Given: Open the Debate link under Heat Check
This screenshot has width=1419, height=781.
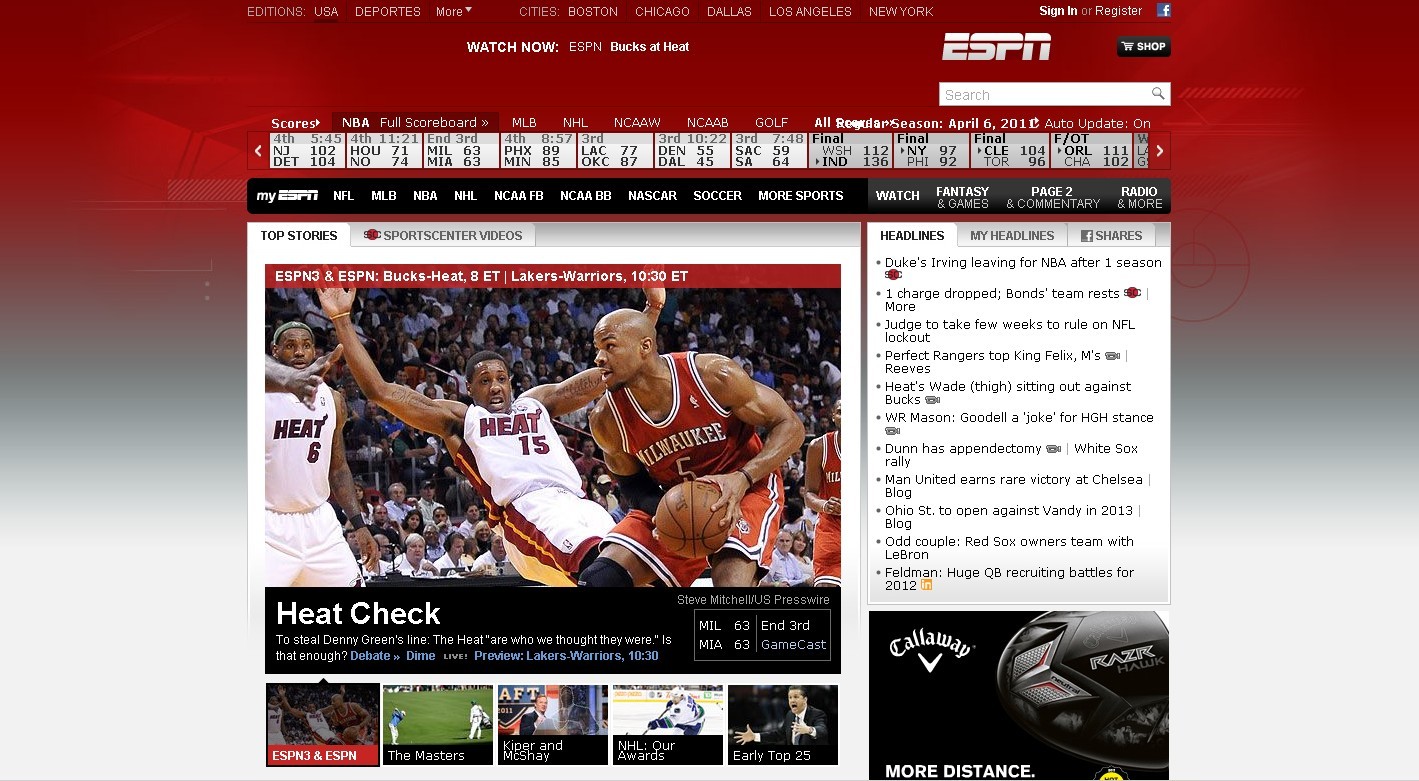Looking at the screenshot, I should coord(375,656).
